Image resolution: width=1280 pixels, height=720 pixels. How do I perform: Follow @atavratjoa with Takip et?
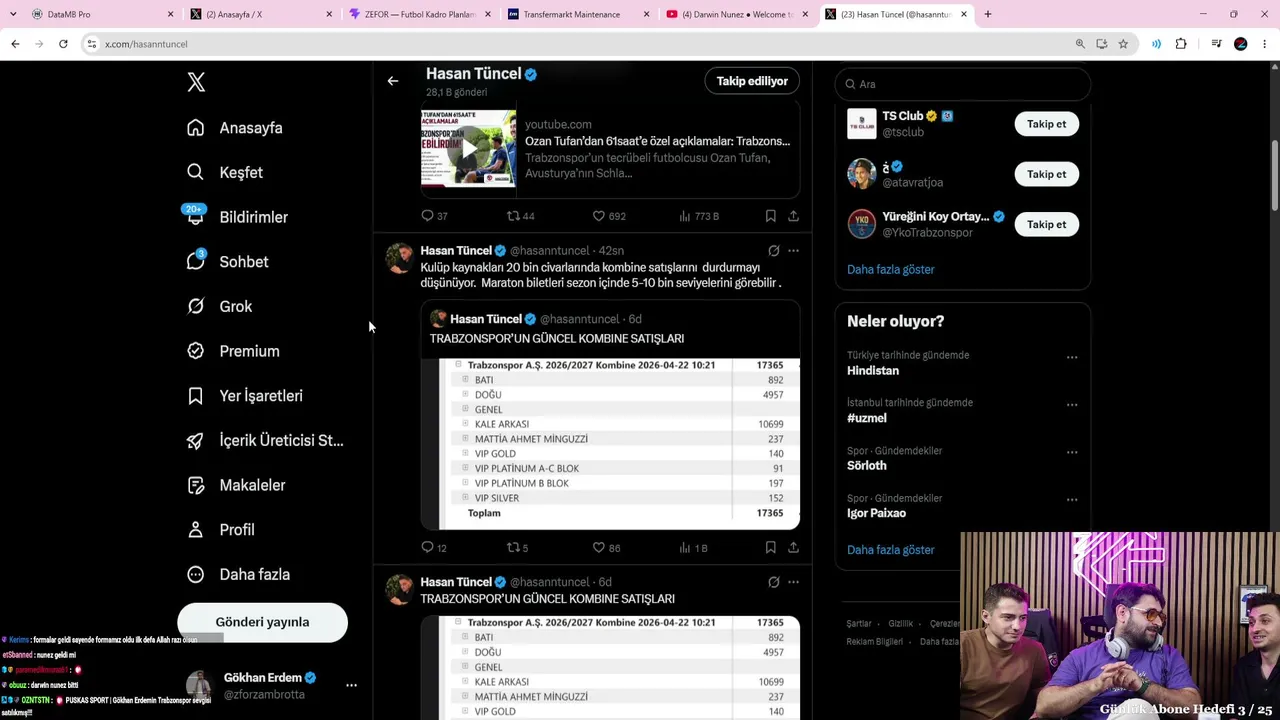click(x=1047, y=174)
